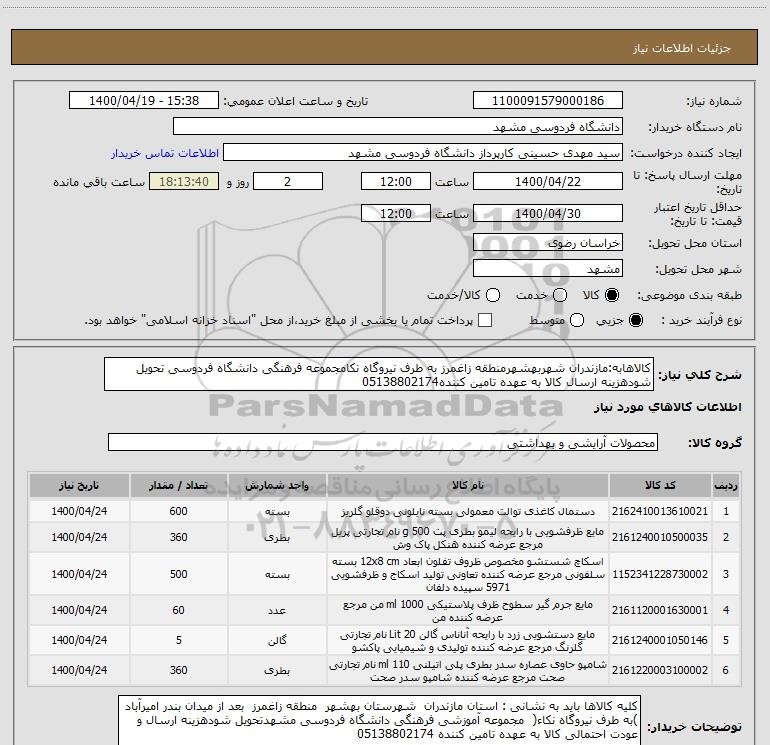Click the province field خراسان رضوی
This screenshot has height=745, width=770.
(x=548, y=242)
